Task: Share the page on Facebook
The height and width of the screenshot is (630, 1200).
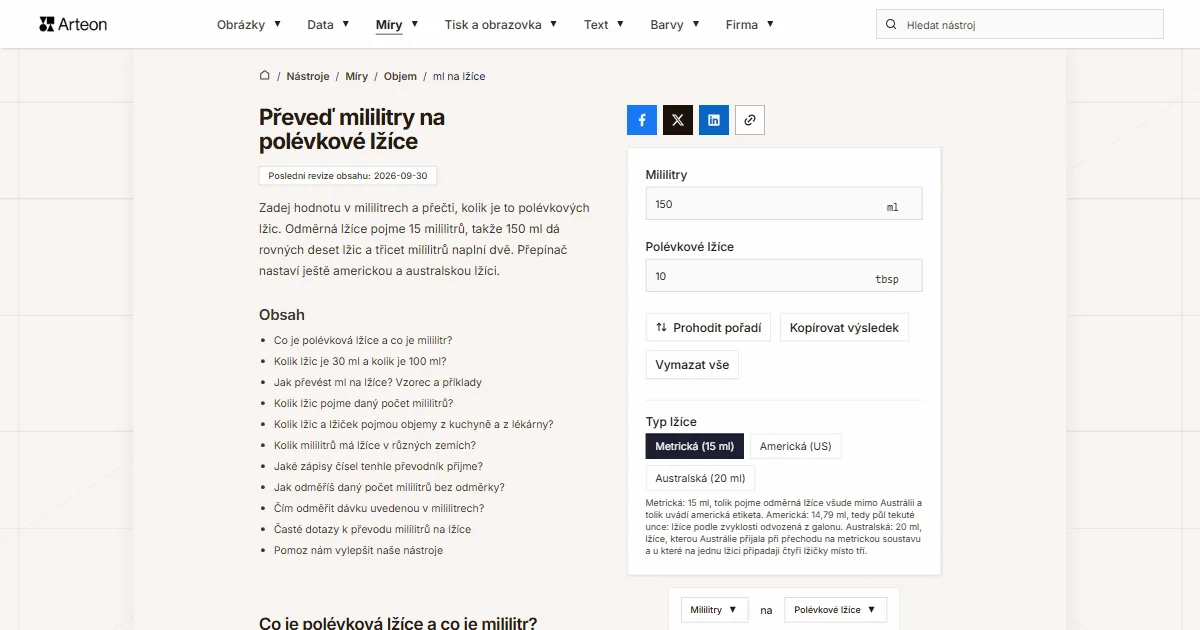Action: (642, 120)
